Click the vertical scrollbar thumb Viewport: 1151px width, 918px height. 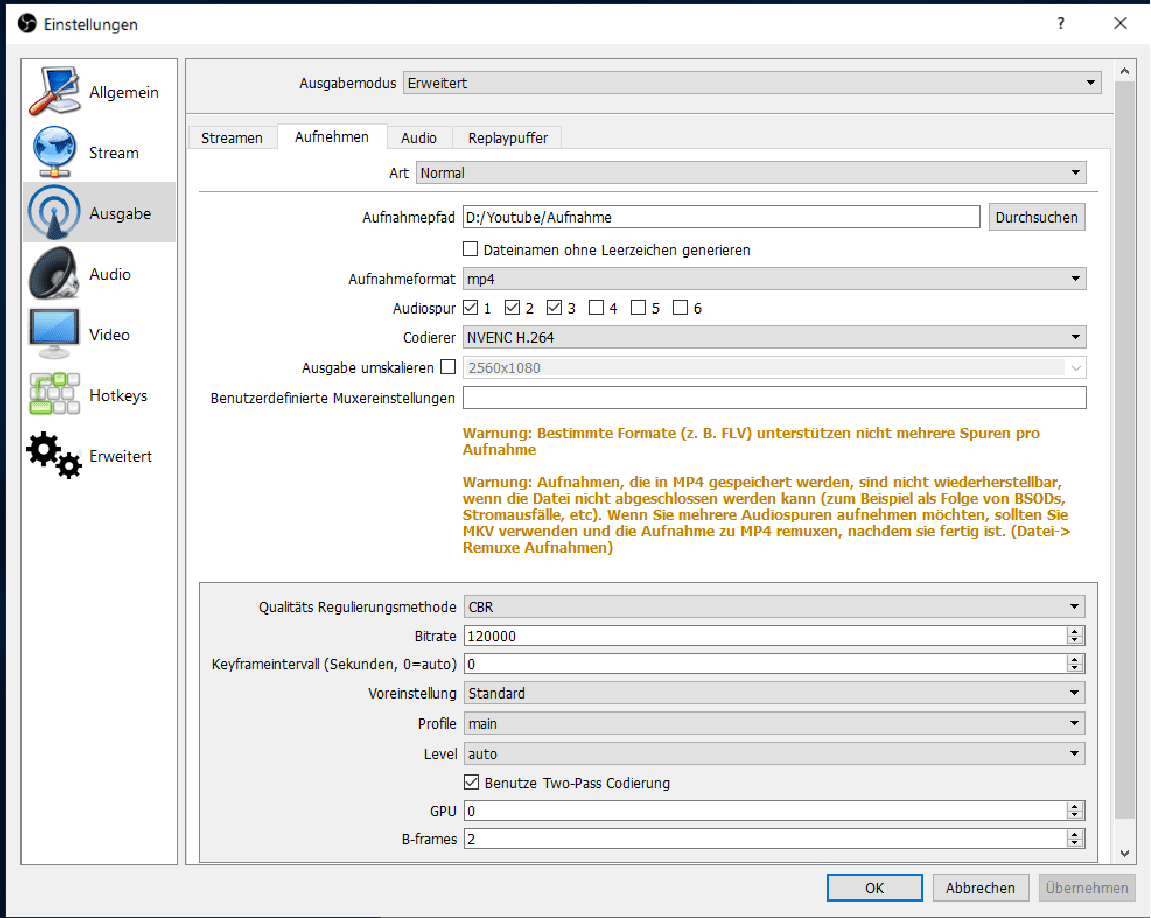click(1125, 450)
